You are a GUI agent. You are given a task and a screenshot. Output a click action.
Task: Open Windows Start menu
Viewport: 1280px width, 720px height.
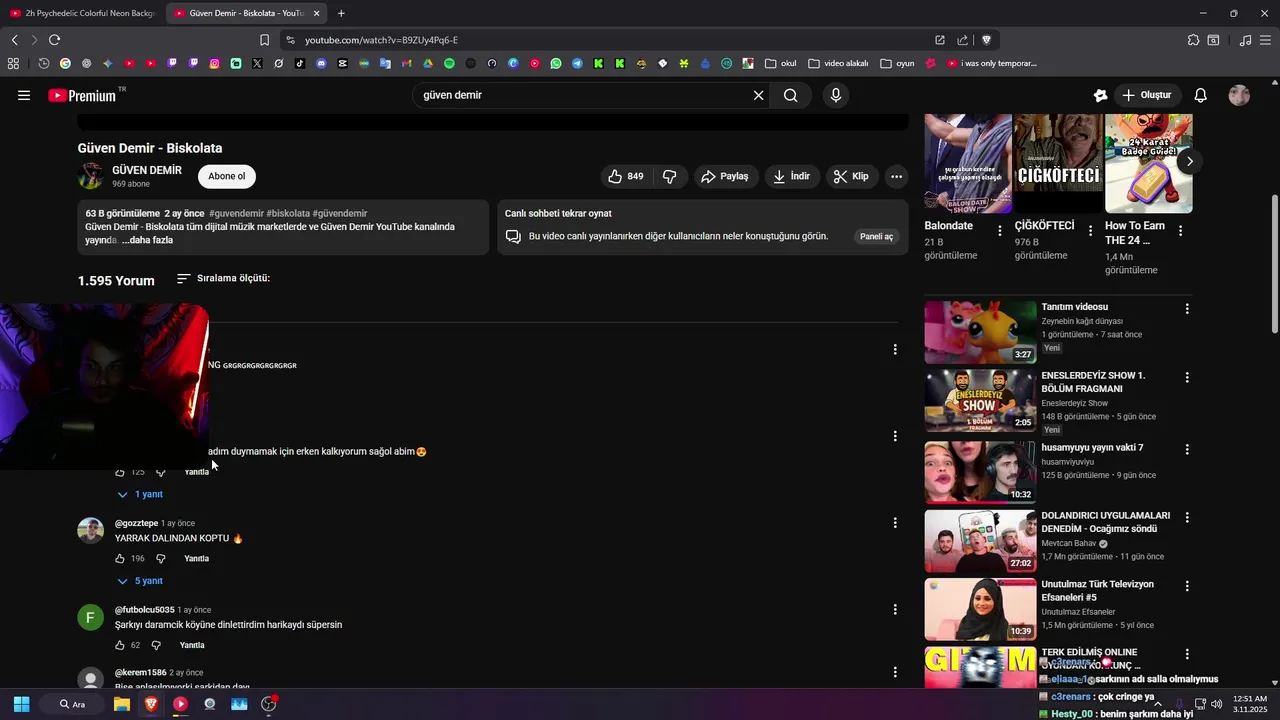coord(21,704)
